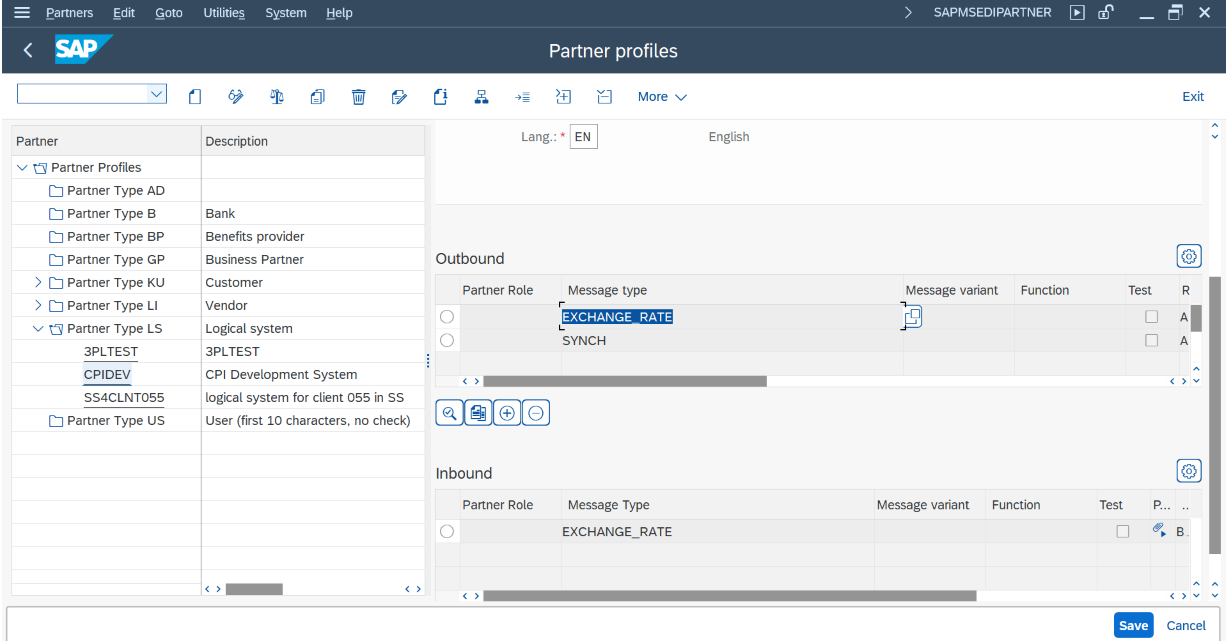Click the Save button

[x=1132, y=625]
